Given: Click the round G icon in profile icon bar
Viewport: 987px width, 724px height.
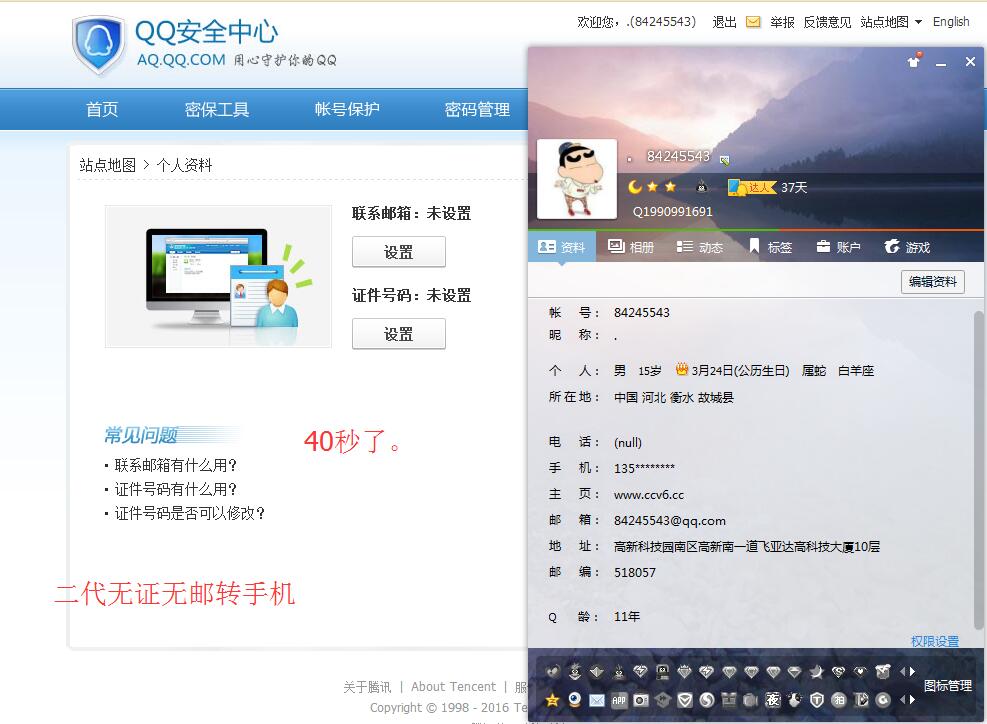Looking at the screenshot, I should (883, 699).
